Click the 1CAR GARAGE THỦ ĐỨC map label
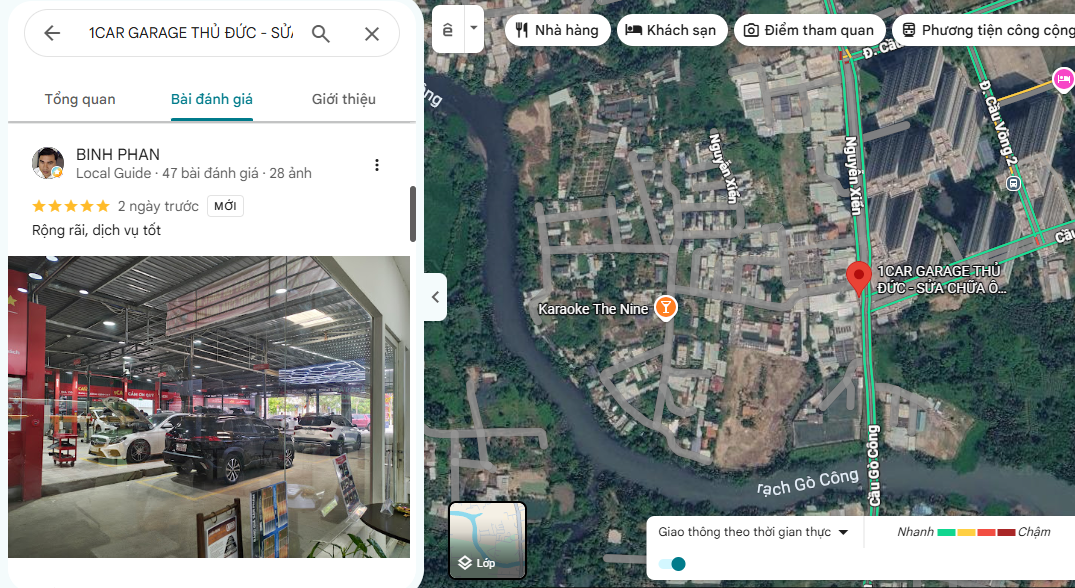 click(942, 280)
